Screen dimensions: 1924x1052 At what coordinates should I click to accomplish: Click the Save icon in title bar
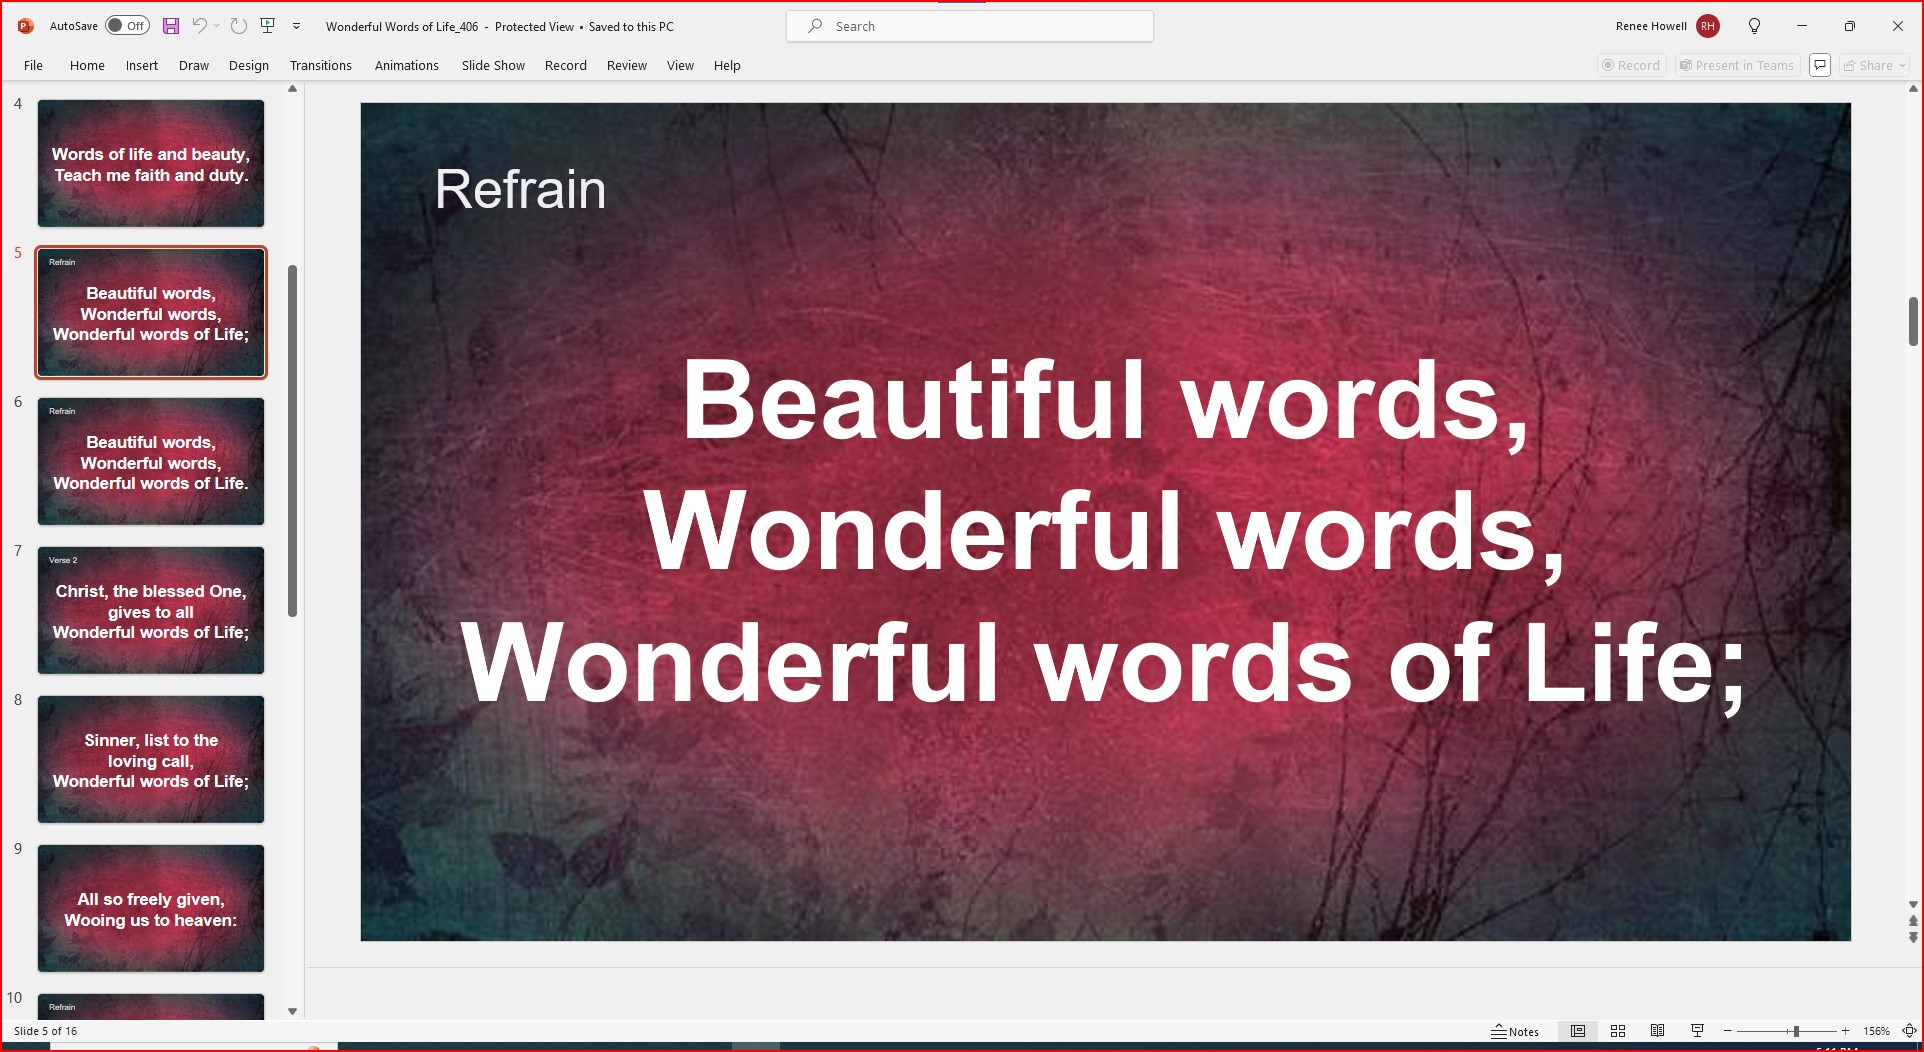pos(171,26)
